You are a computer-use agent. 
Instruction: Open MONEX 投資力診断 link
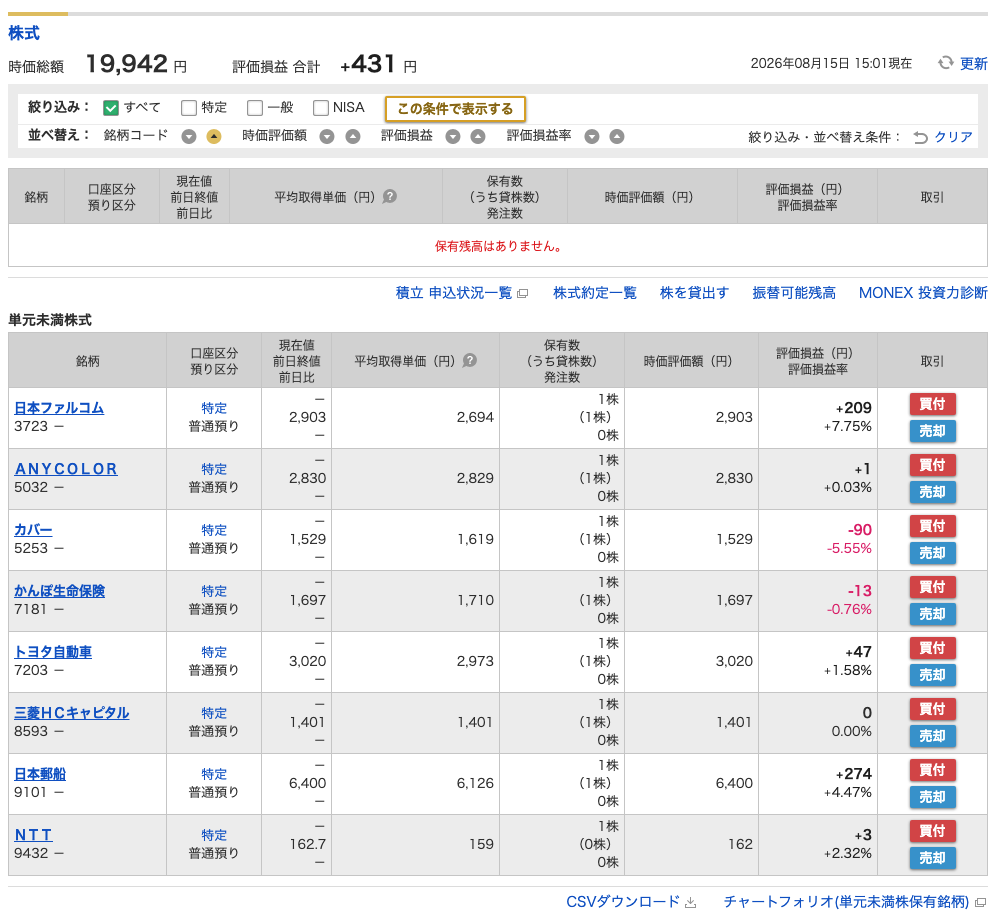tap(923, 293)
